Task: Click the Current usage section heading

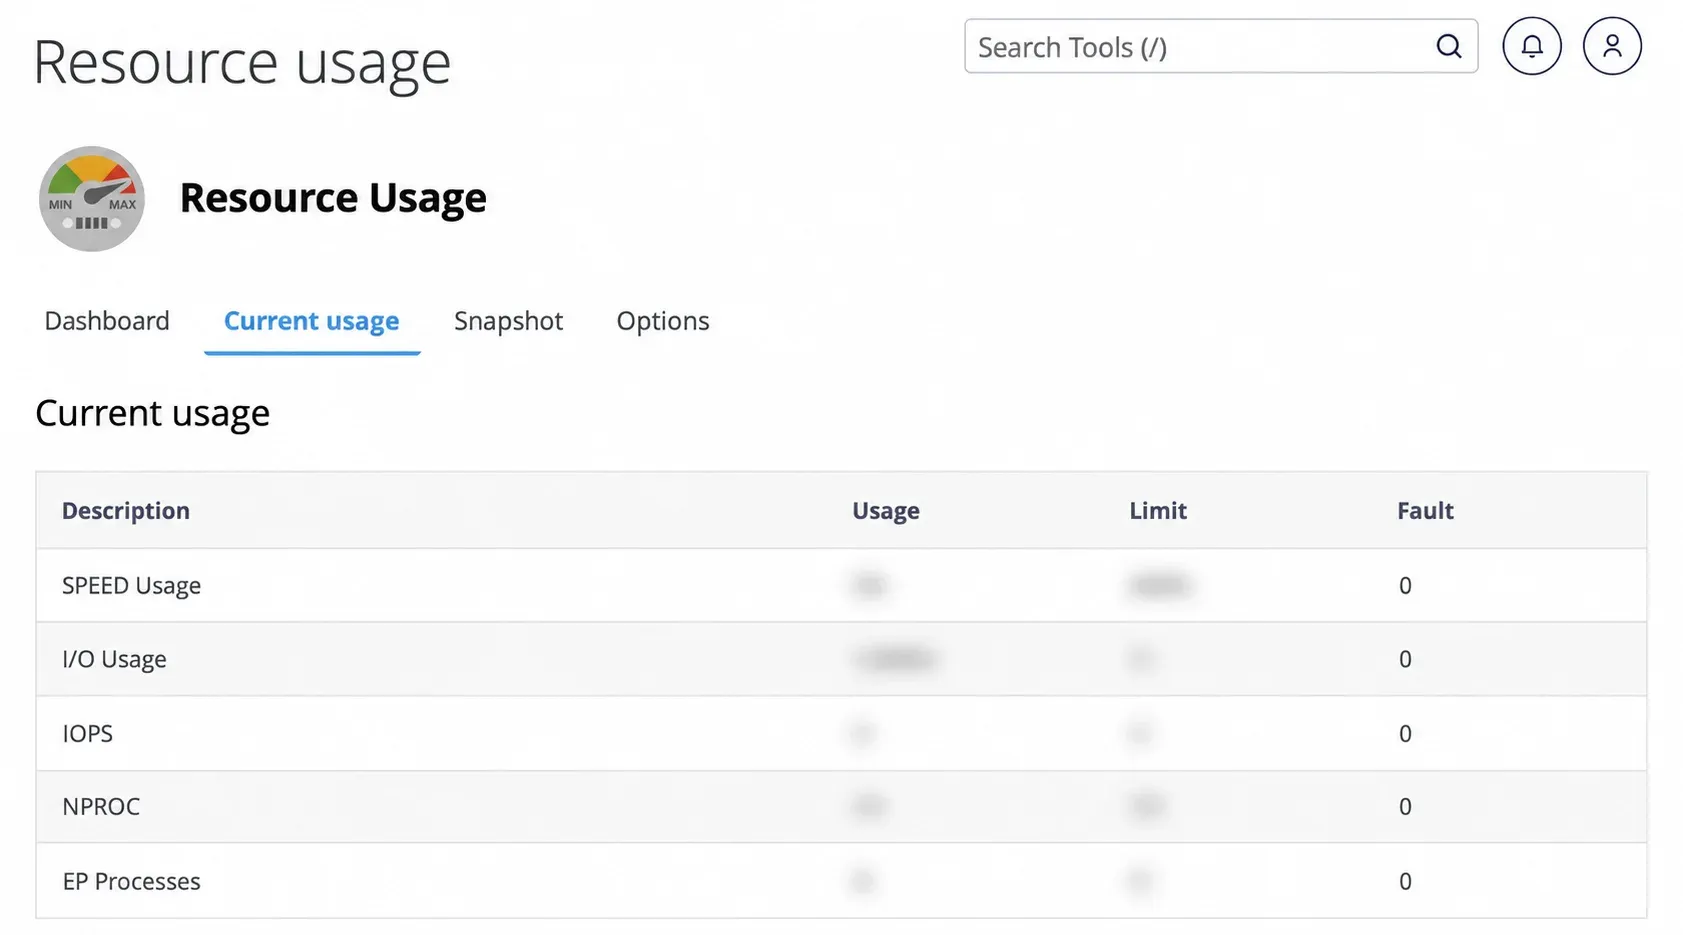Action: click(x=152, y=414)
